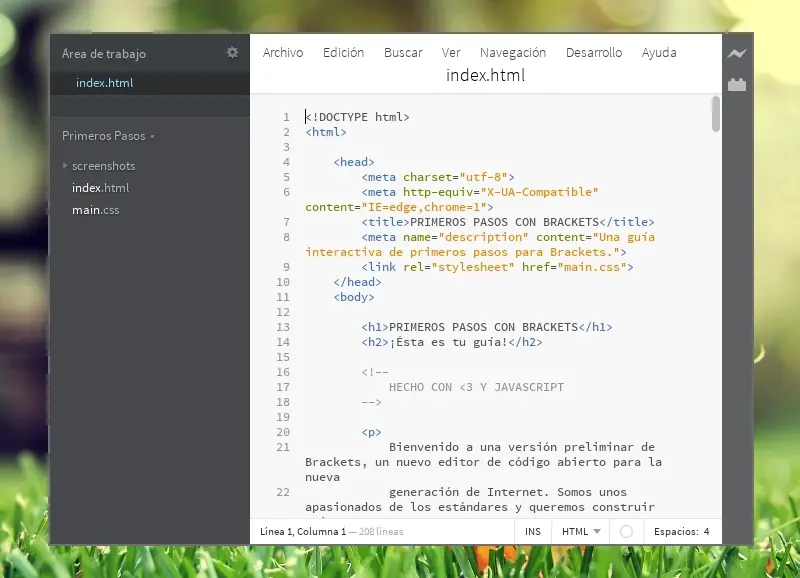The height and width of the screenshot is (578, 800).
Task: Open the Navegación menu
Action: click(513, 53)
